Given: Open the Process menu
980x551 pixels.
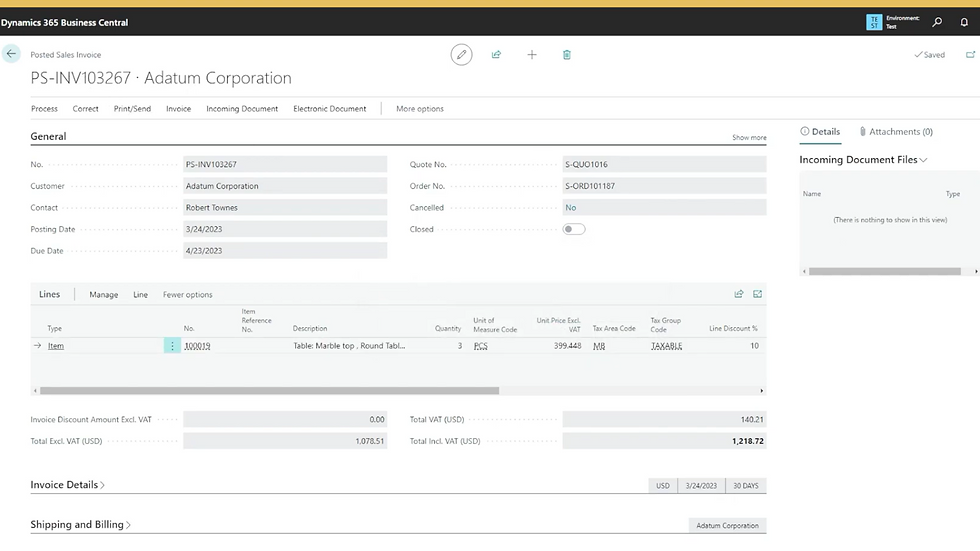Looking at the screenshot, I should (x=44, y=109).
